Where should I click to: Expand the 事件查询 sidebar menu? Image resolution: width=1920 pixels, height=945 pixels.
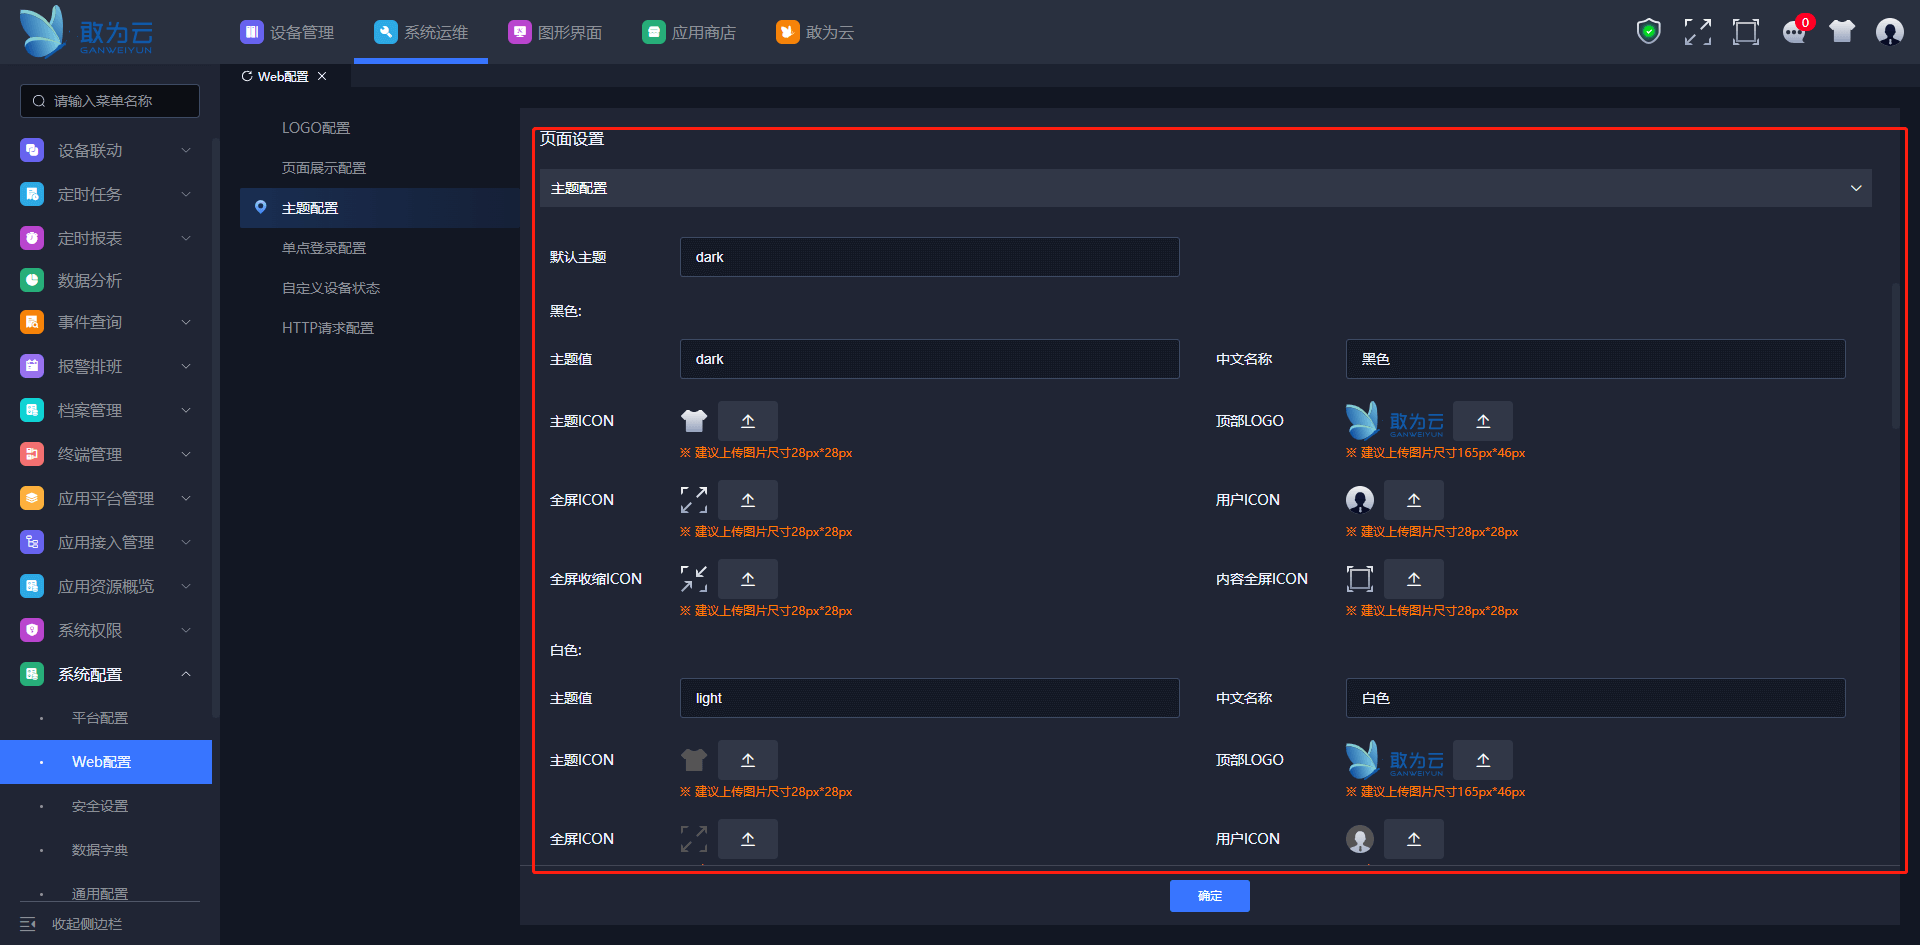tap(106, 322)
